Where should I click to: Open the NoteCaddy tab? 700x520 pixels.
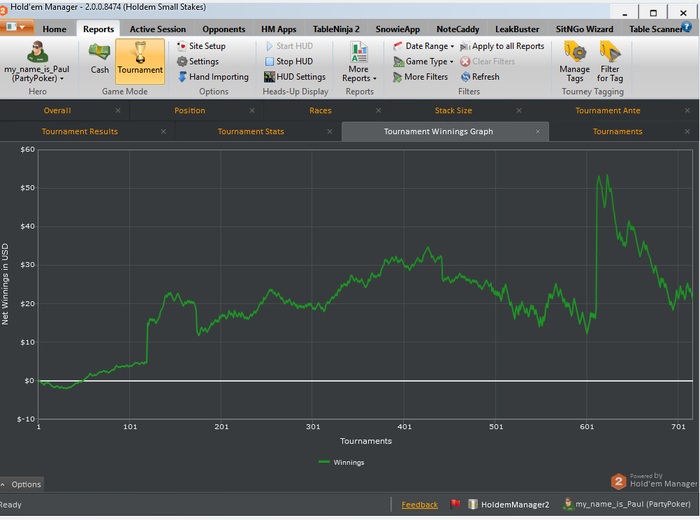pyautogui.click(x=458, y=29)
